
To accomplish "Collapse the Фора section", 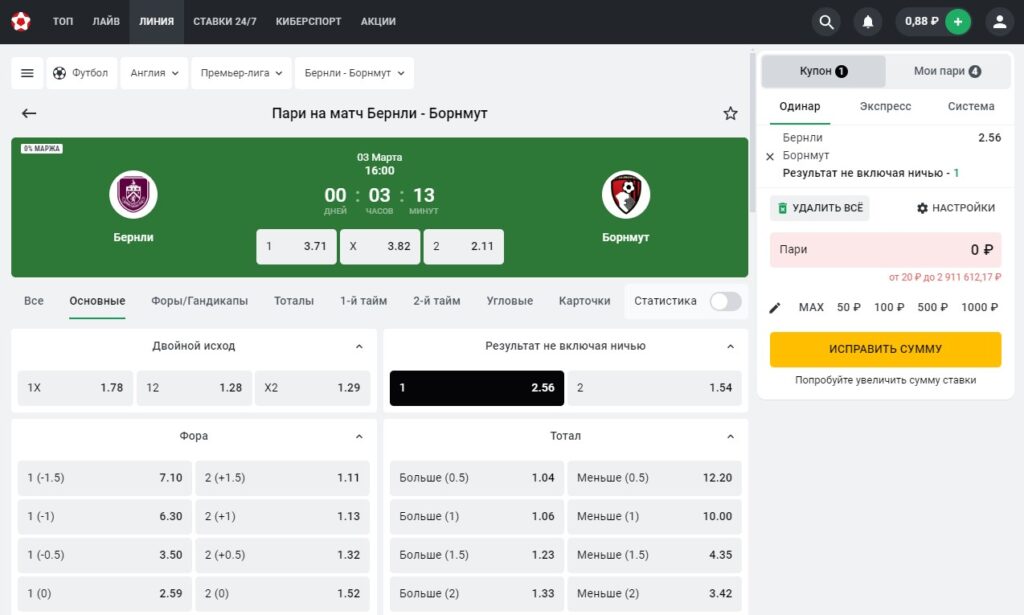I will click(359, 436).
